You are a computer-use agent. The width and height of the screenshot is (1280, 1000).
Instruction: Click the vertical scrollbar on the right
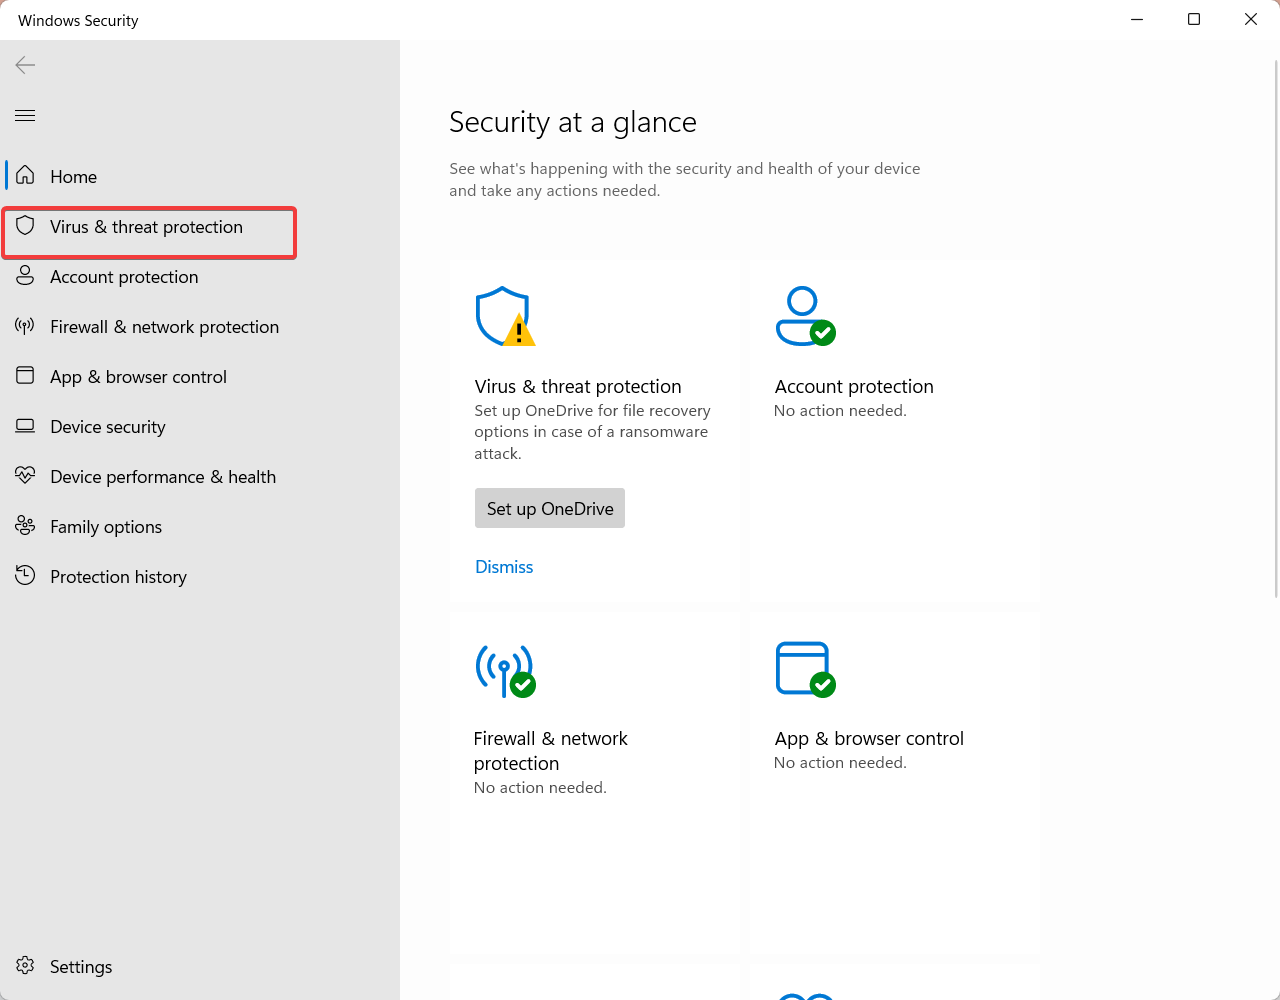coord(1276,328)
